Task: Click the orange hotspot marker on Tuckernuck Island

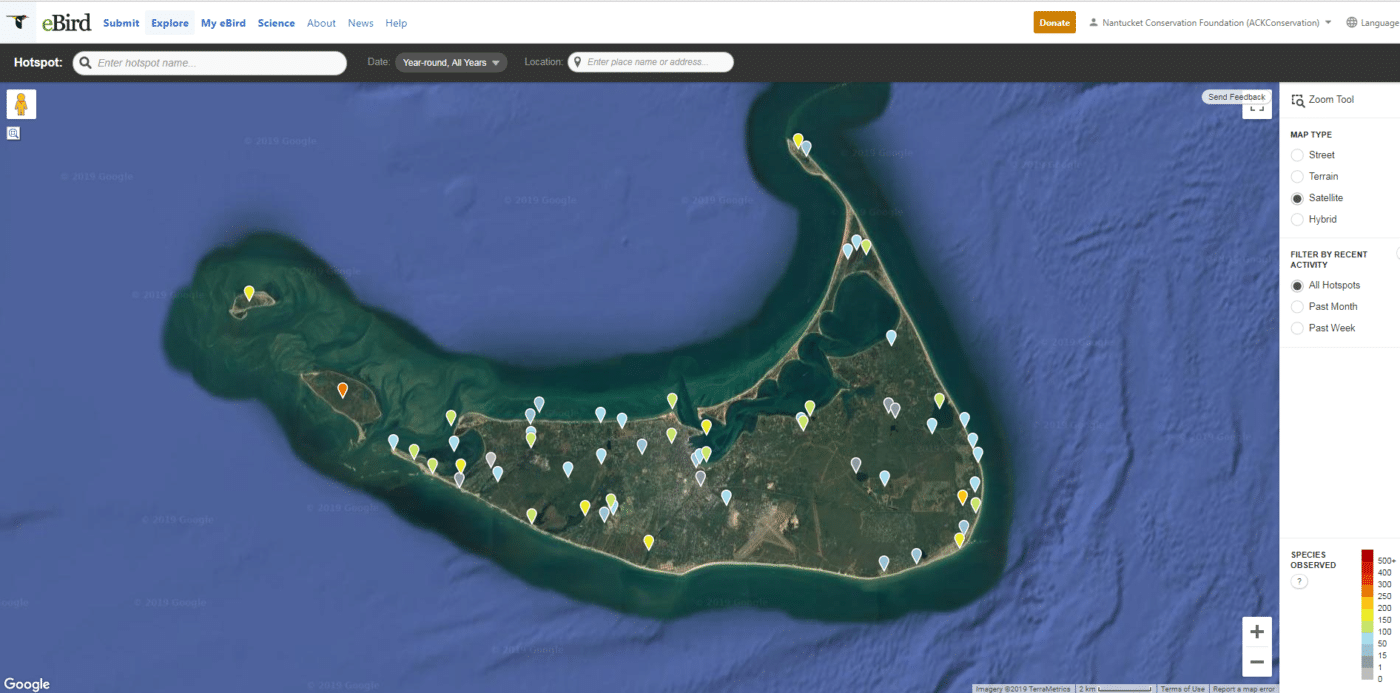Action: (343, 390)
